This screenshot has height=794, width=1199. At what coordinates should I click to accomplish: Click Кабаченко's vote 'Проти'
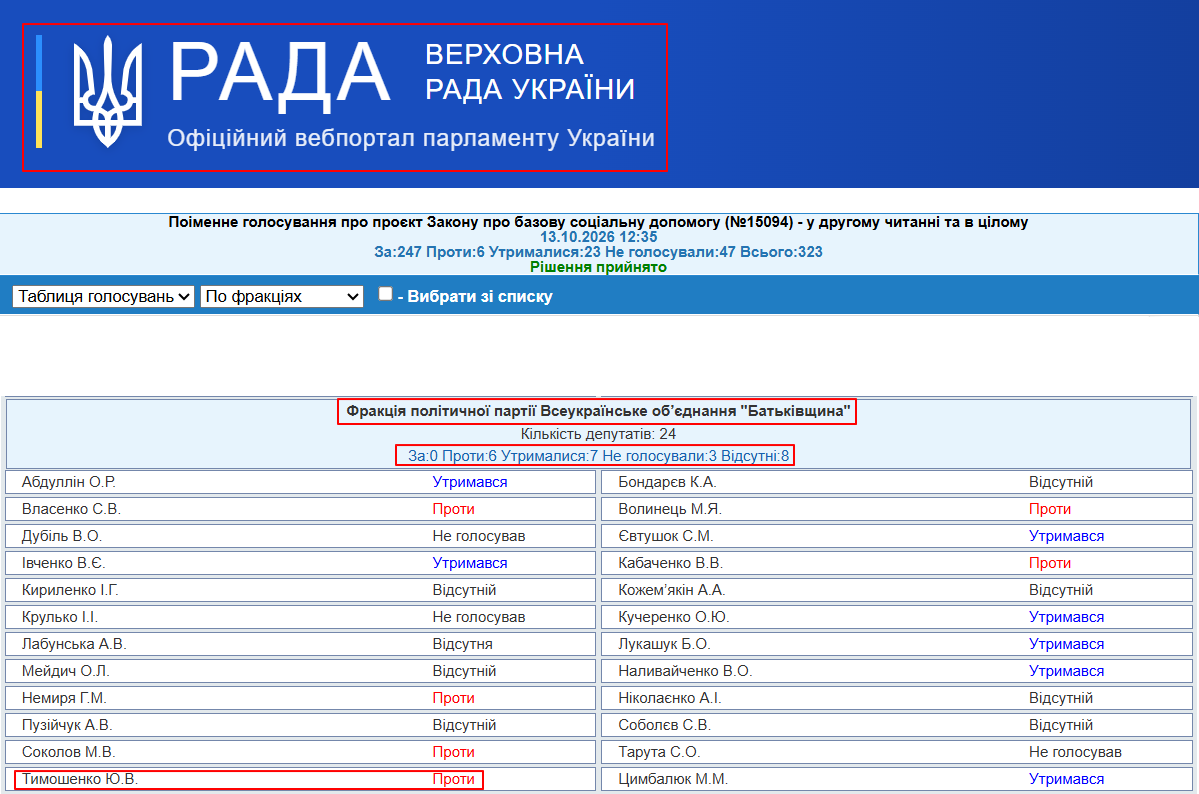pos(1050,563)
